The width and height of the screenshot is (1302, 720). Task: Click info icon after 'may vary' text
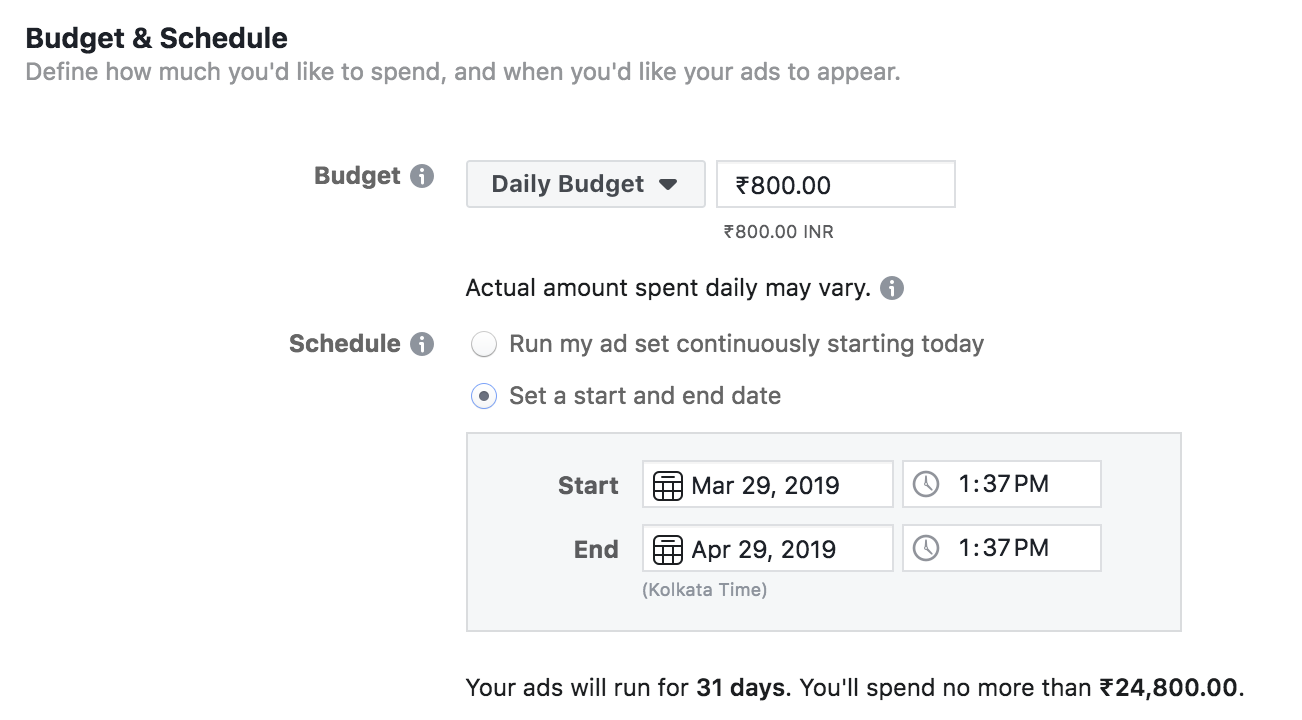[892, 289]
